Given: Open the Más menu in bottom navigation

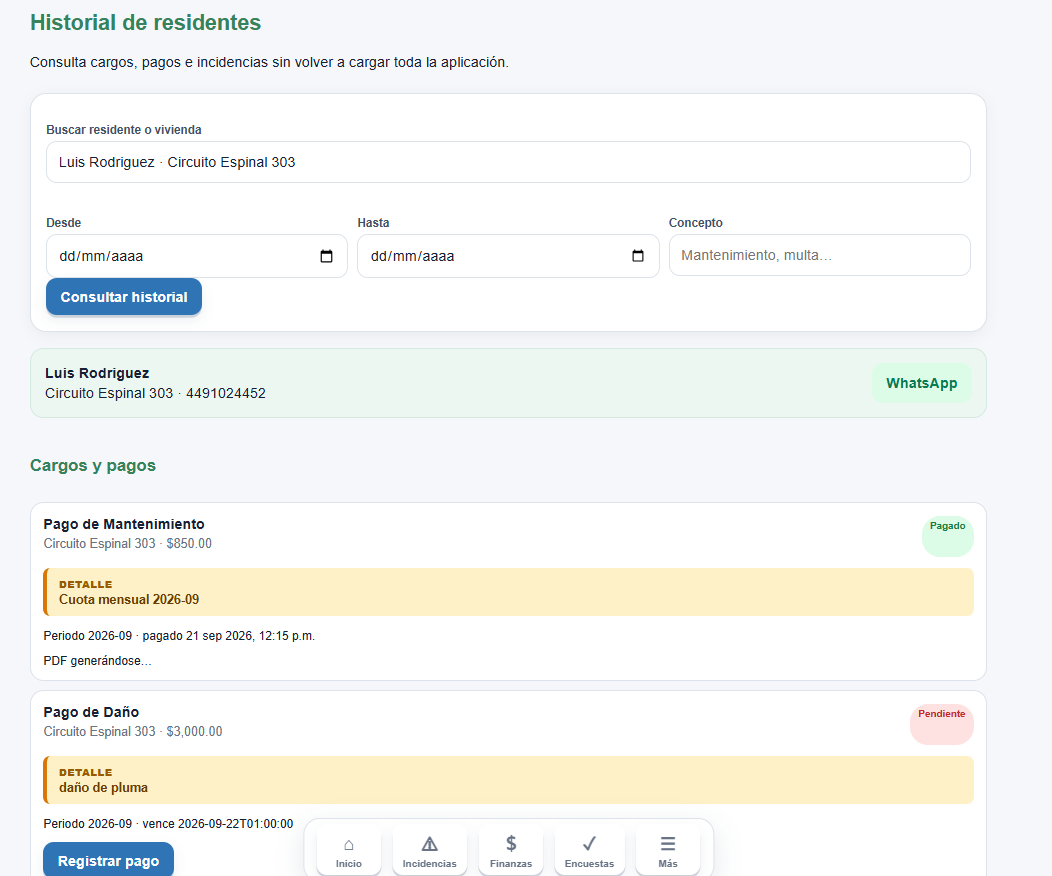Looking at the screenshot, I should pyautogui.click(x=668, y=852).
